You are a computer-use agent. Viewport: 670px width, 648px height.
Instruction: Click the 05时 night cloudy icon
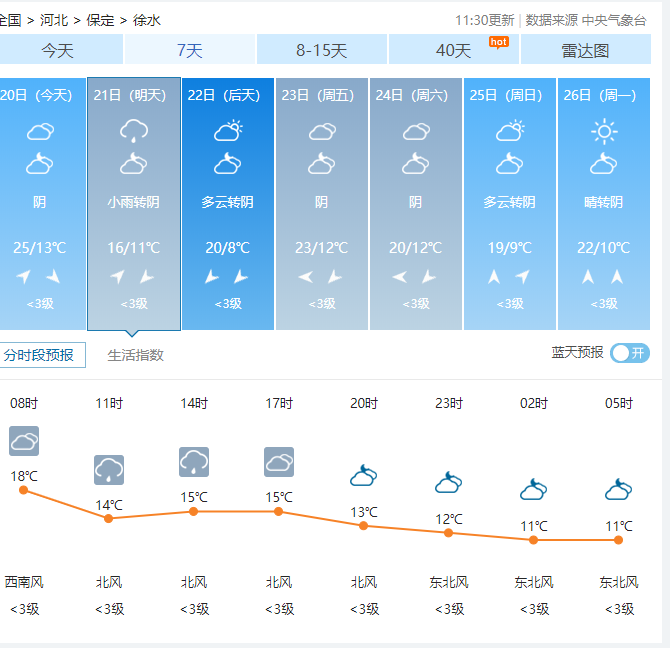pos(618,489)
